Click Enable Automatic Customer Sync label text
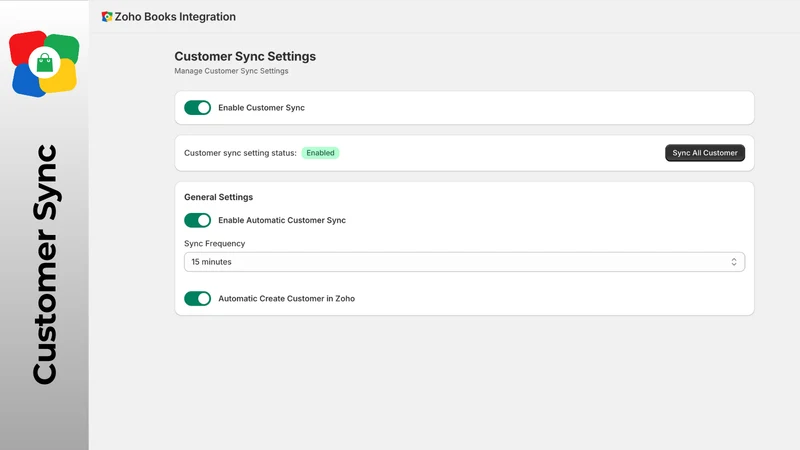Image resolution: width=800 pixels, height=450 pixels. coord(282,220)
